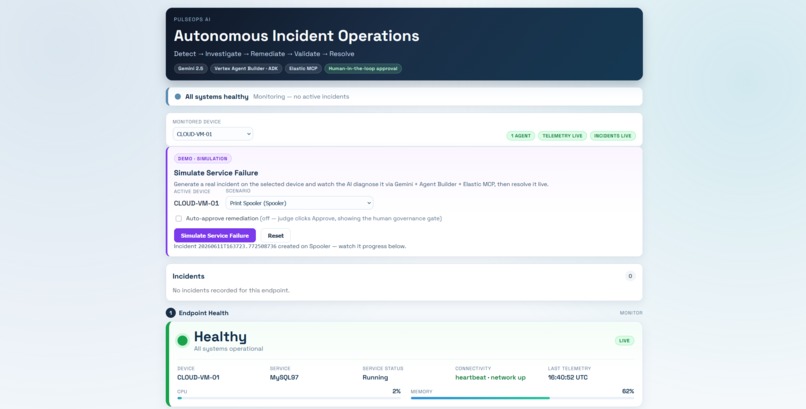Image resolution: width=806 pixels, height=409 pixels.
Task: Click the Device value CLOUD-VM-01 in health card
Action: pyautogui.click(x=198, y=378)
